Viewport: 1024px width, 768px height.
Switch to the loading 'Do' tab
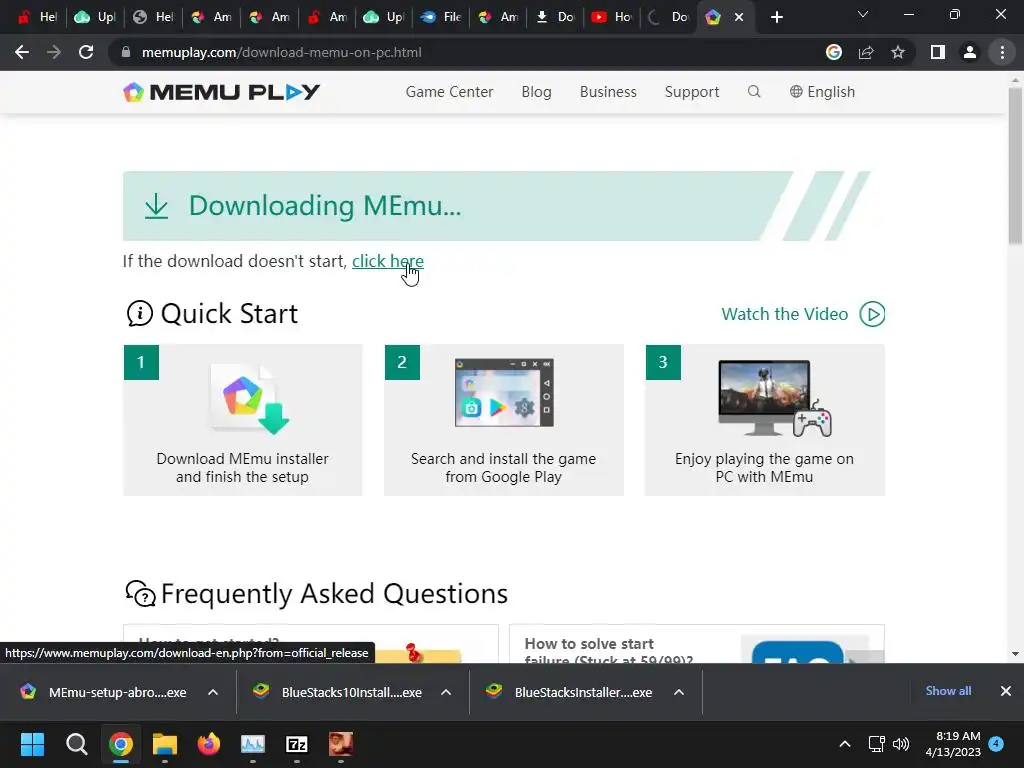(668, 17)
